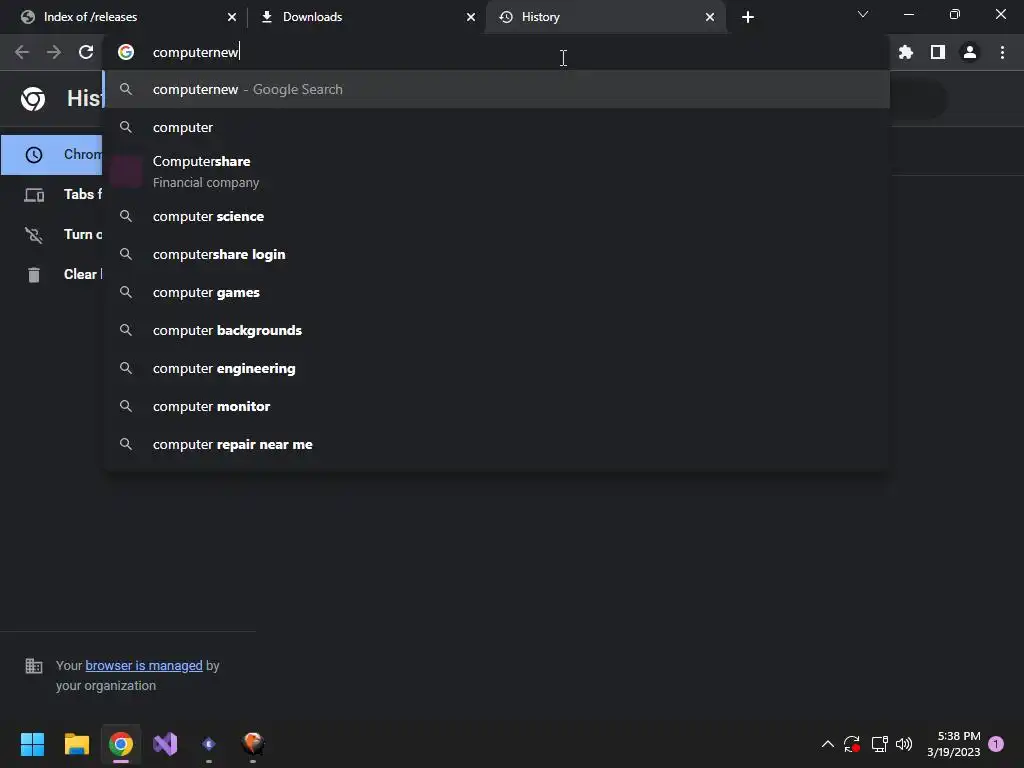The image size is (1024, 768).
Task: Open 'browser is managed' link
Action: (x=144, y=665)
